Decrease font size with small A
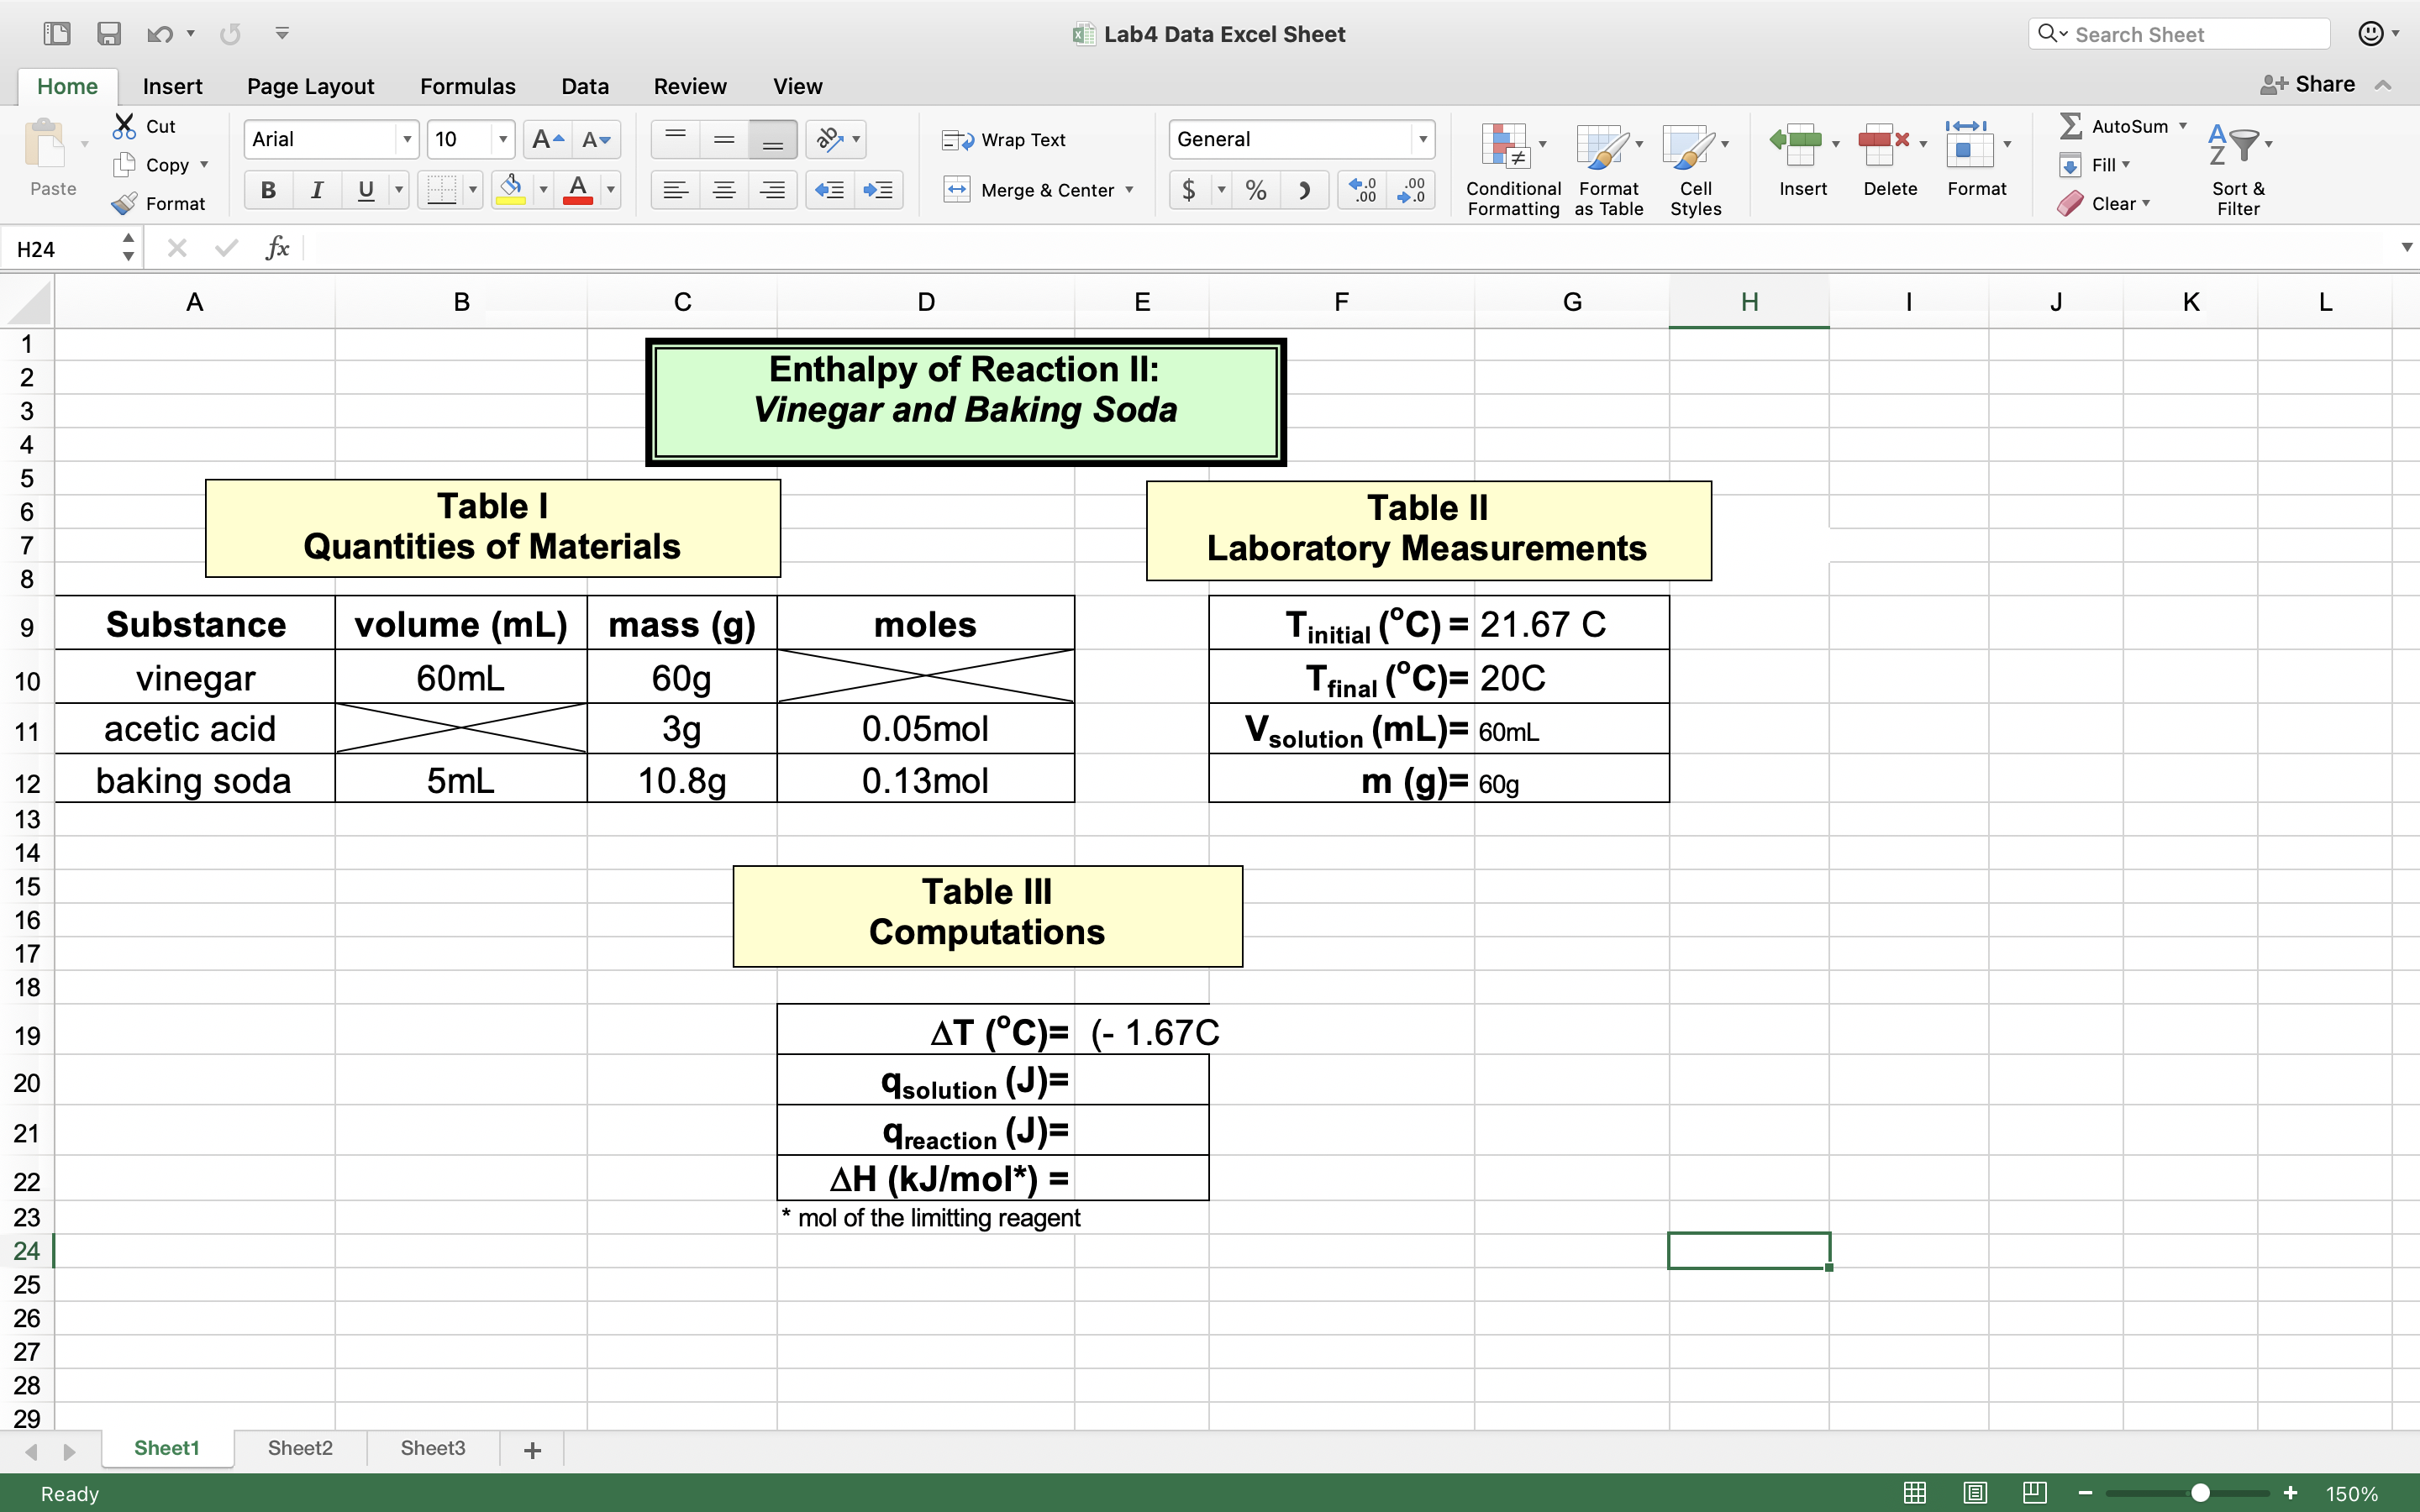 (x=597, y=139)
